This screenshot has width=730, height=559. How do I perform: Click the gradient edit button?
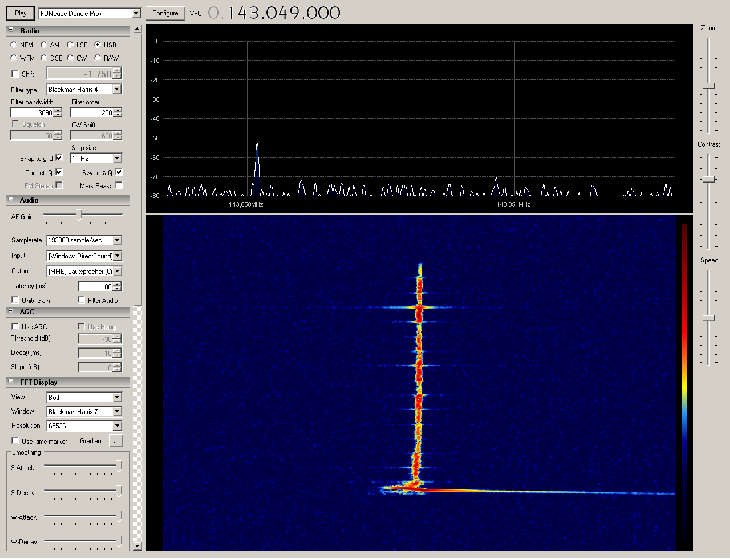(117, 440)
